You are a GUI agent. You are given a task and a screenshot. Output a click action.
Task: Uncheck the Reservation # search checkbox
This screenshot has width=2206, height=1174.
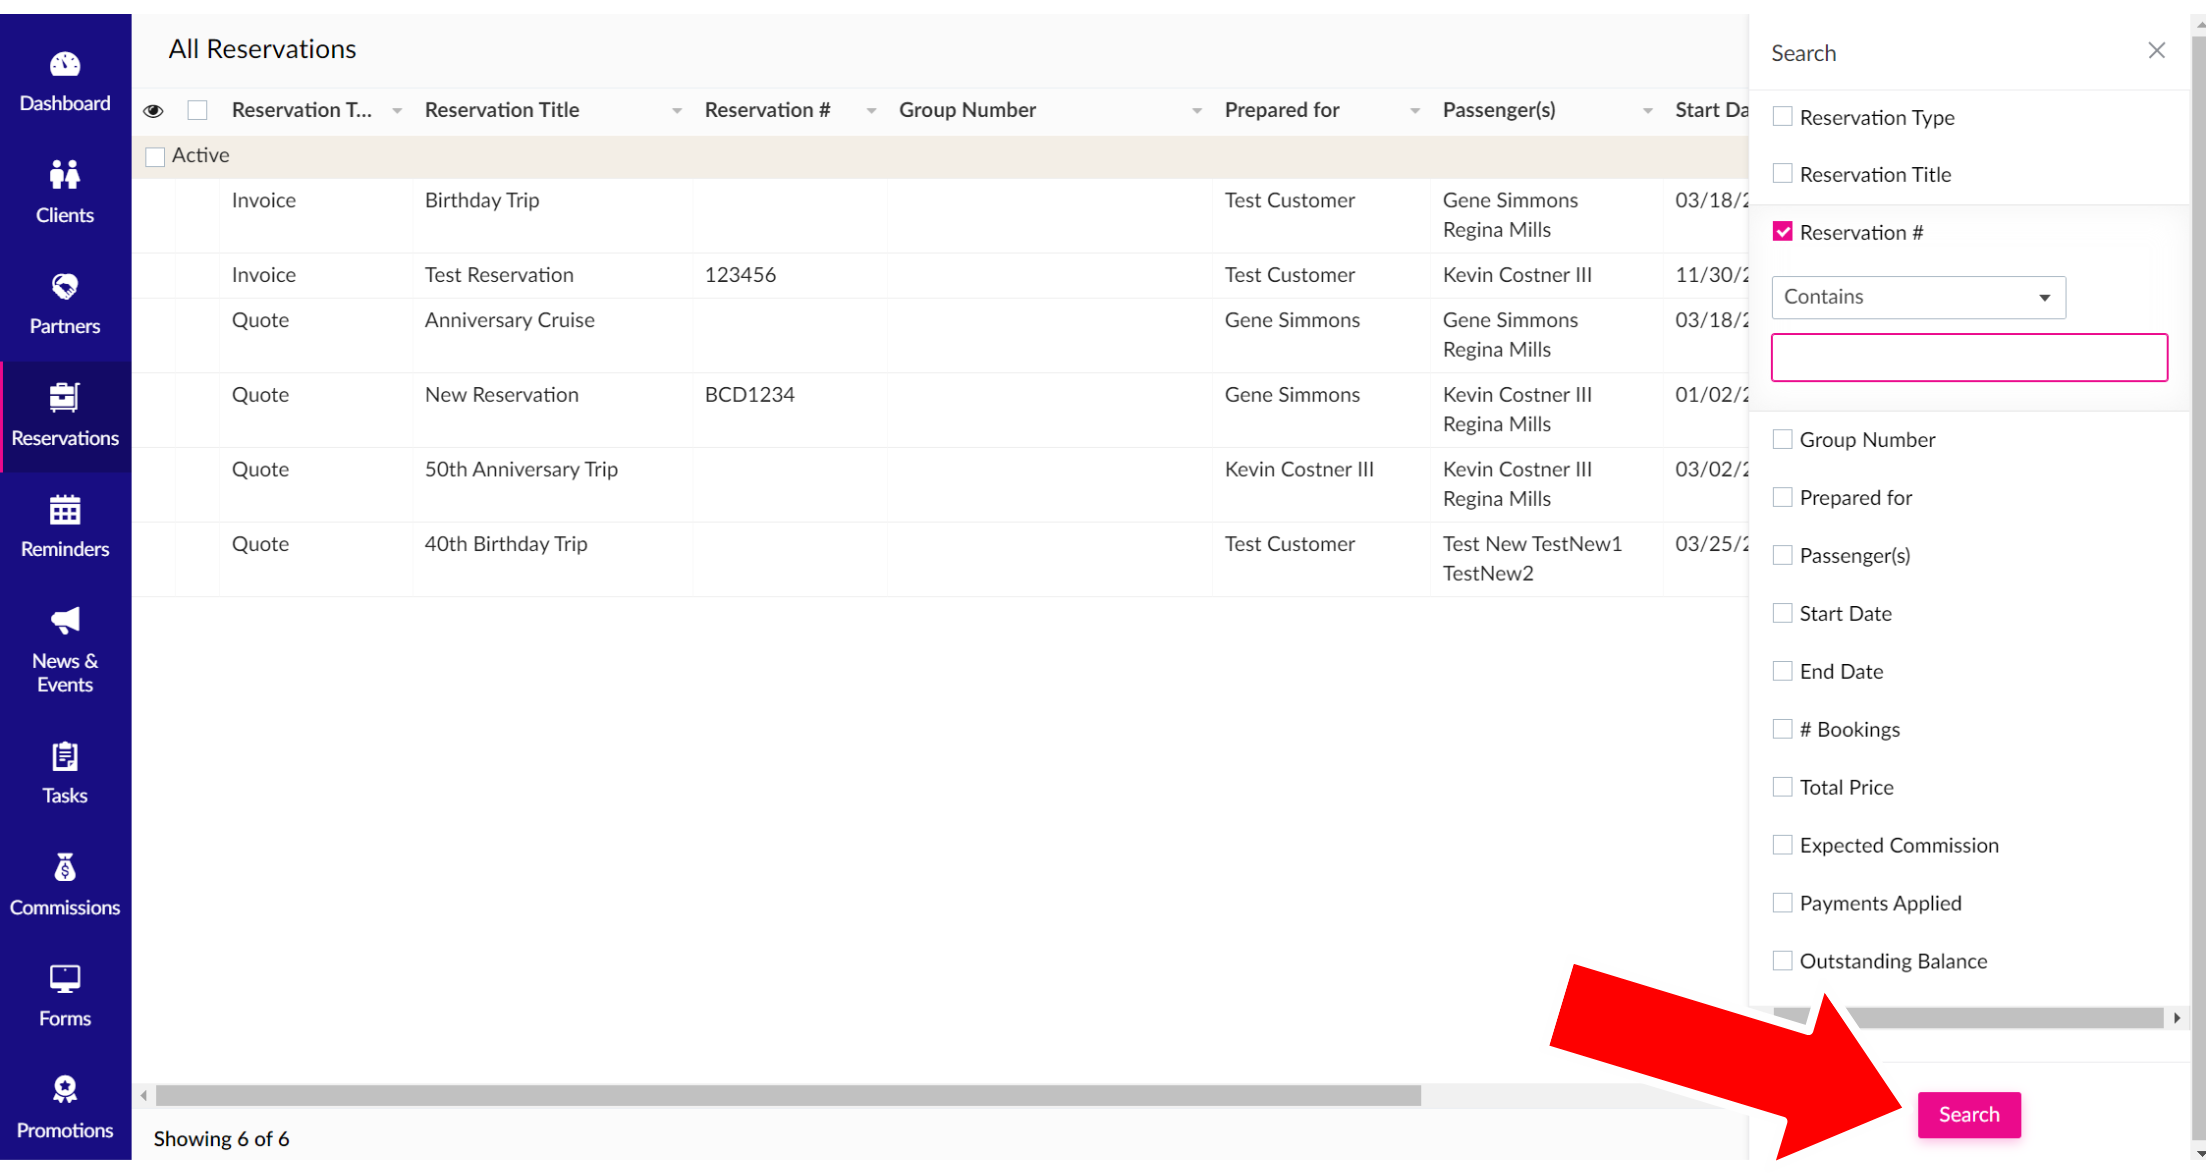1782,232
